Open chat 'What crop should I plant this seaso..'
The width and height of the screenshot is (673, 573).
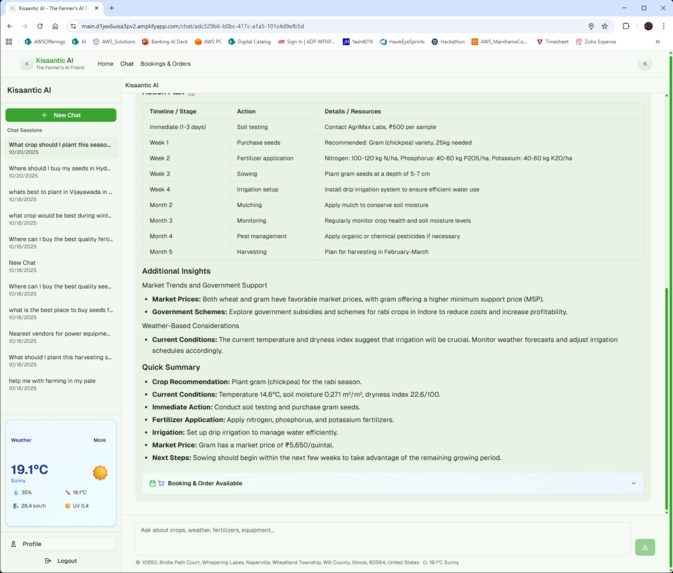(61, 148)
